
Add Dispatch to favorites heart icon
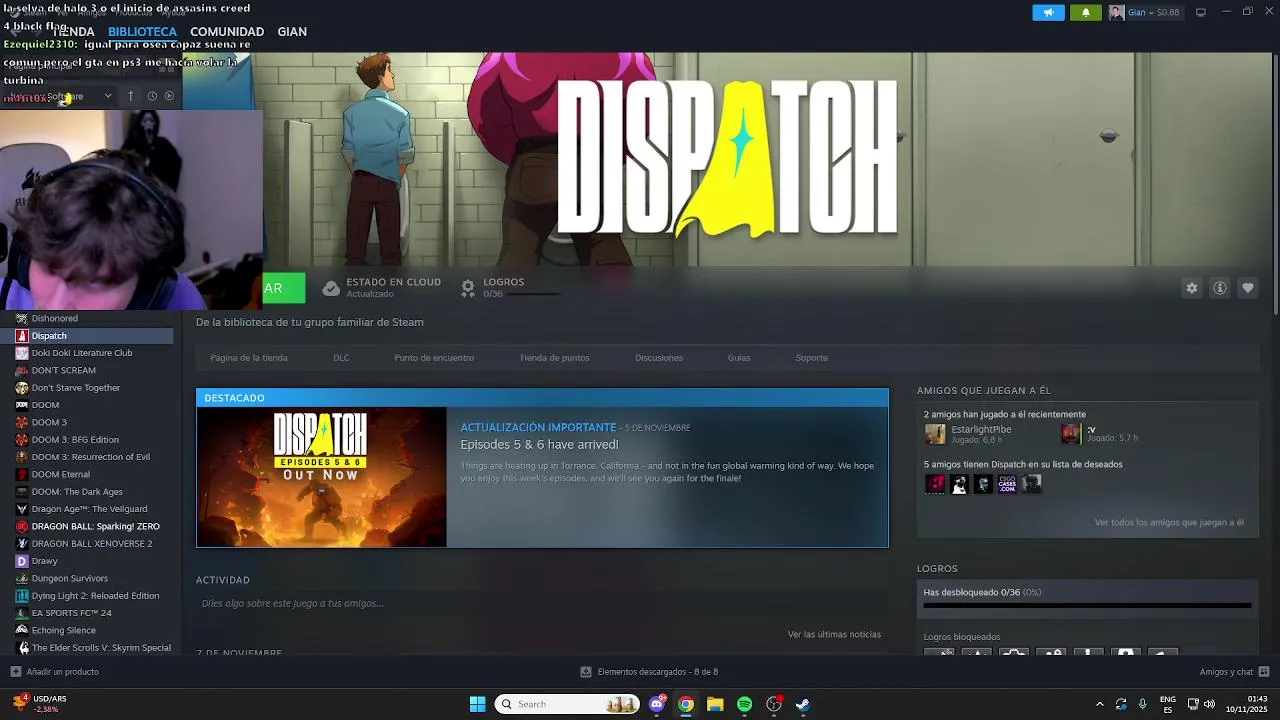[1248, 288]
